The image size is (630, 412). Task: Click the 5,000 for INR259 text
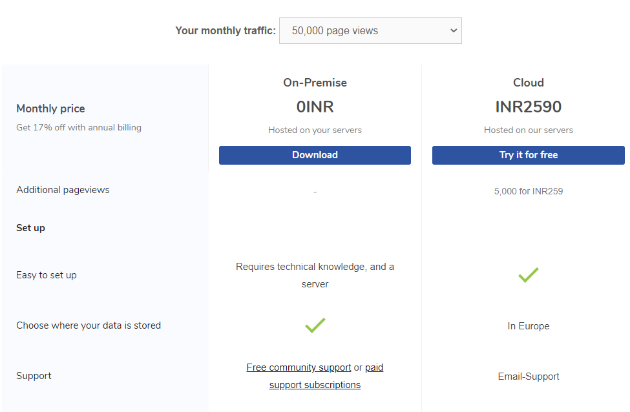click(528, 191)
